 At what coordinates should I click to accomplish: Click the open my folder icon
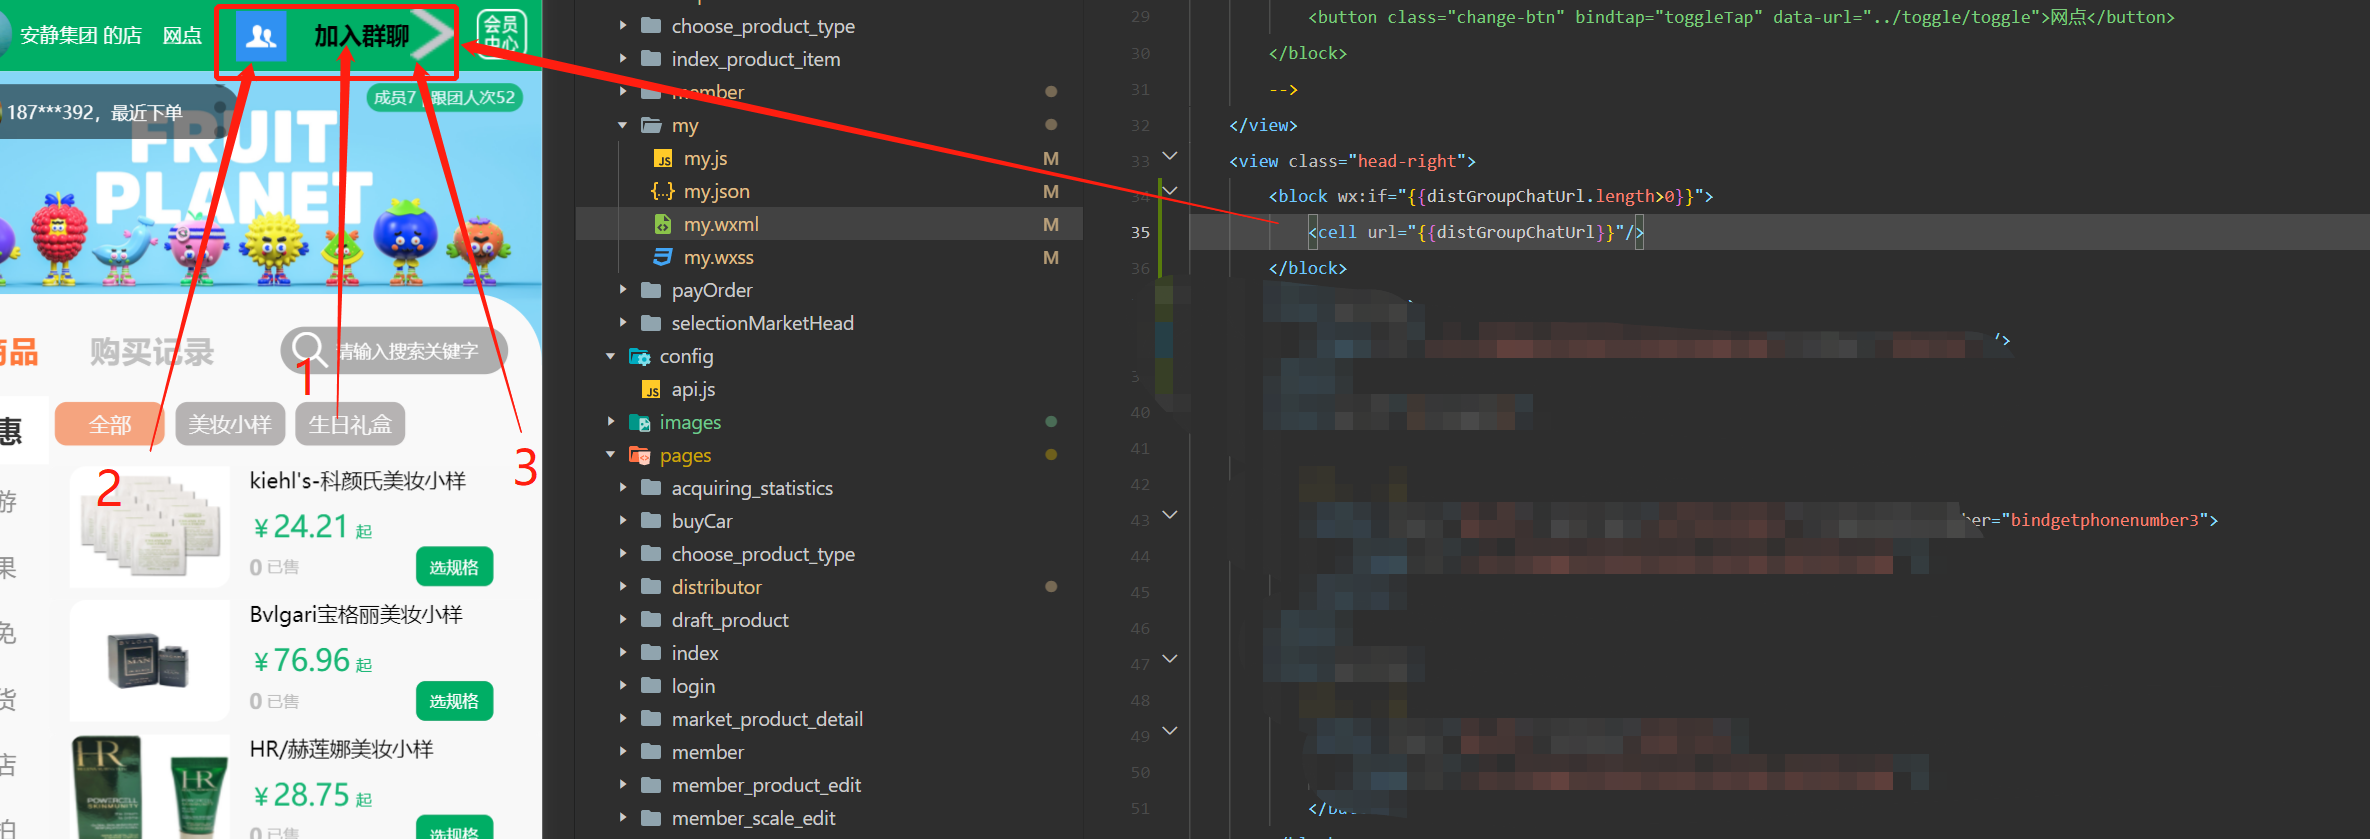point(651,125)
